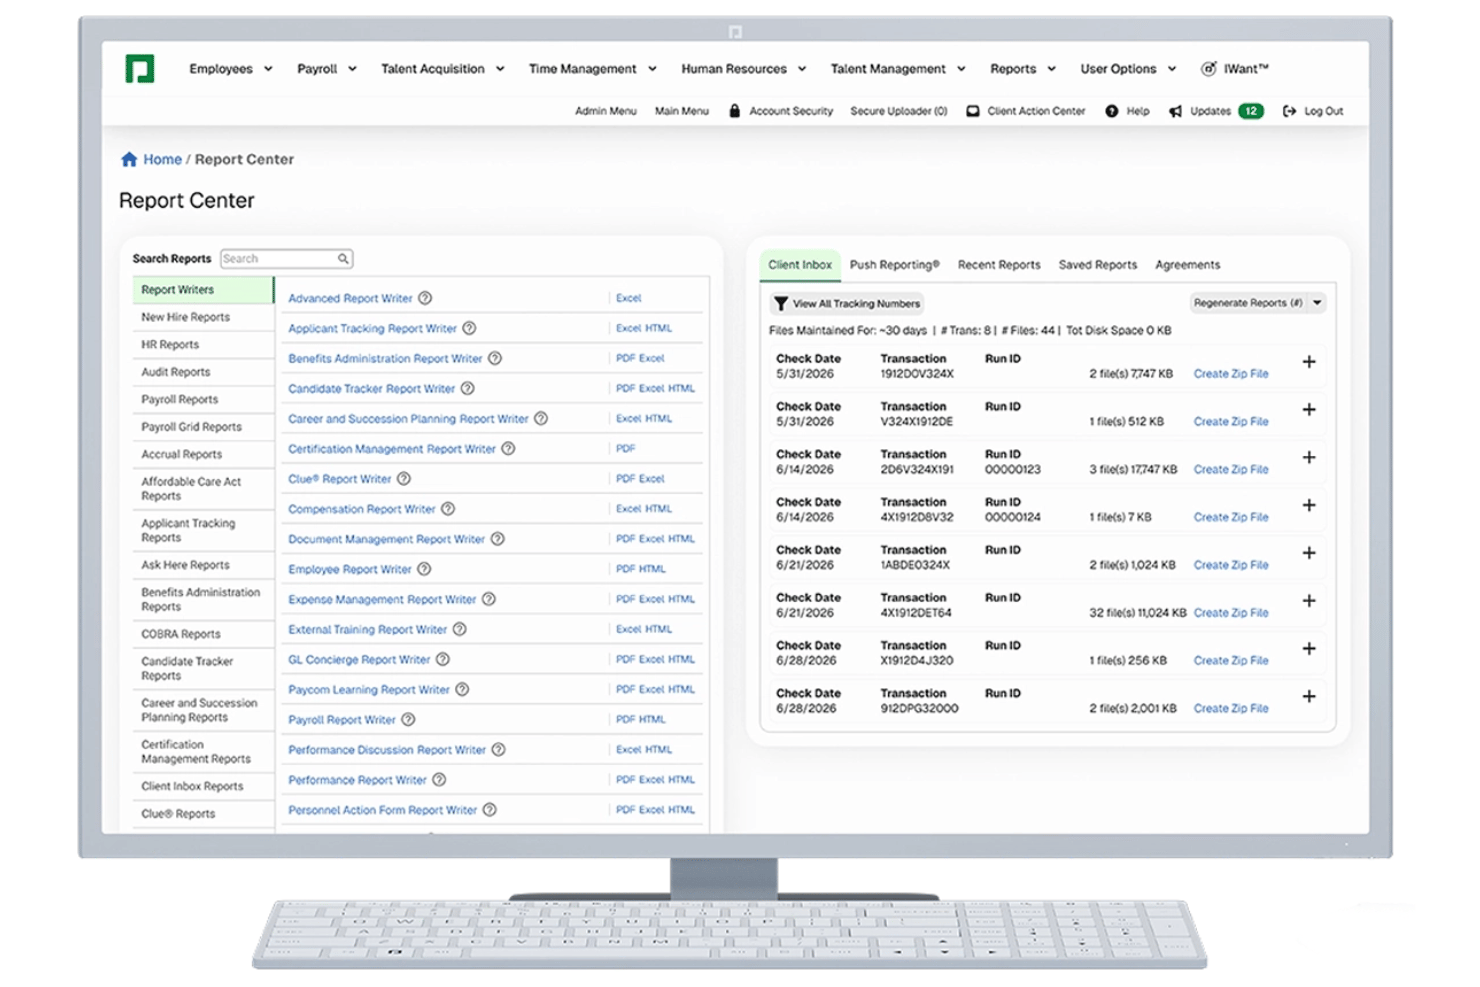Image resolution: width=1480 pixels, height=987 pixels.
Task: Expand the Payroll menu
Action: pyautogui.click(x=326, y=69)
